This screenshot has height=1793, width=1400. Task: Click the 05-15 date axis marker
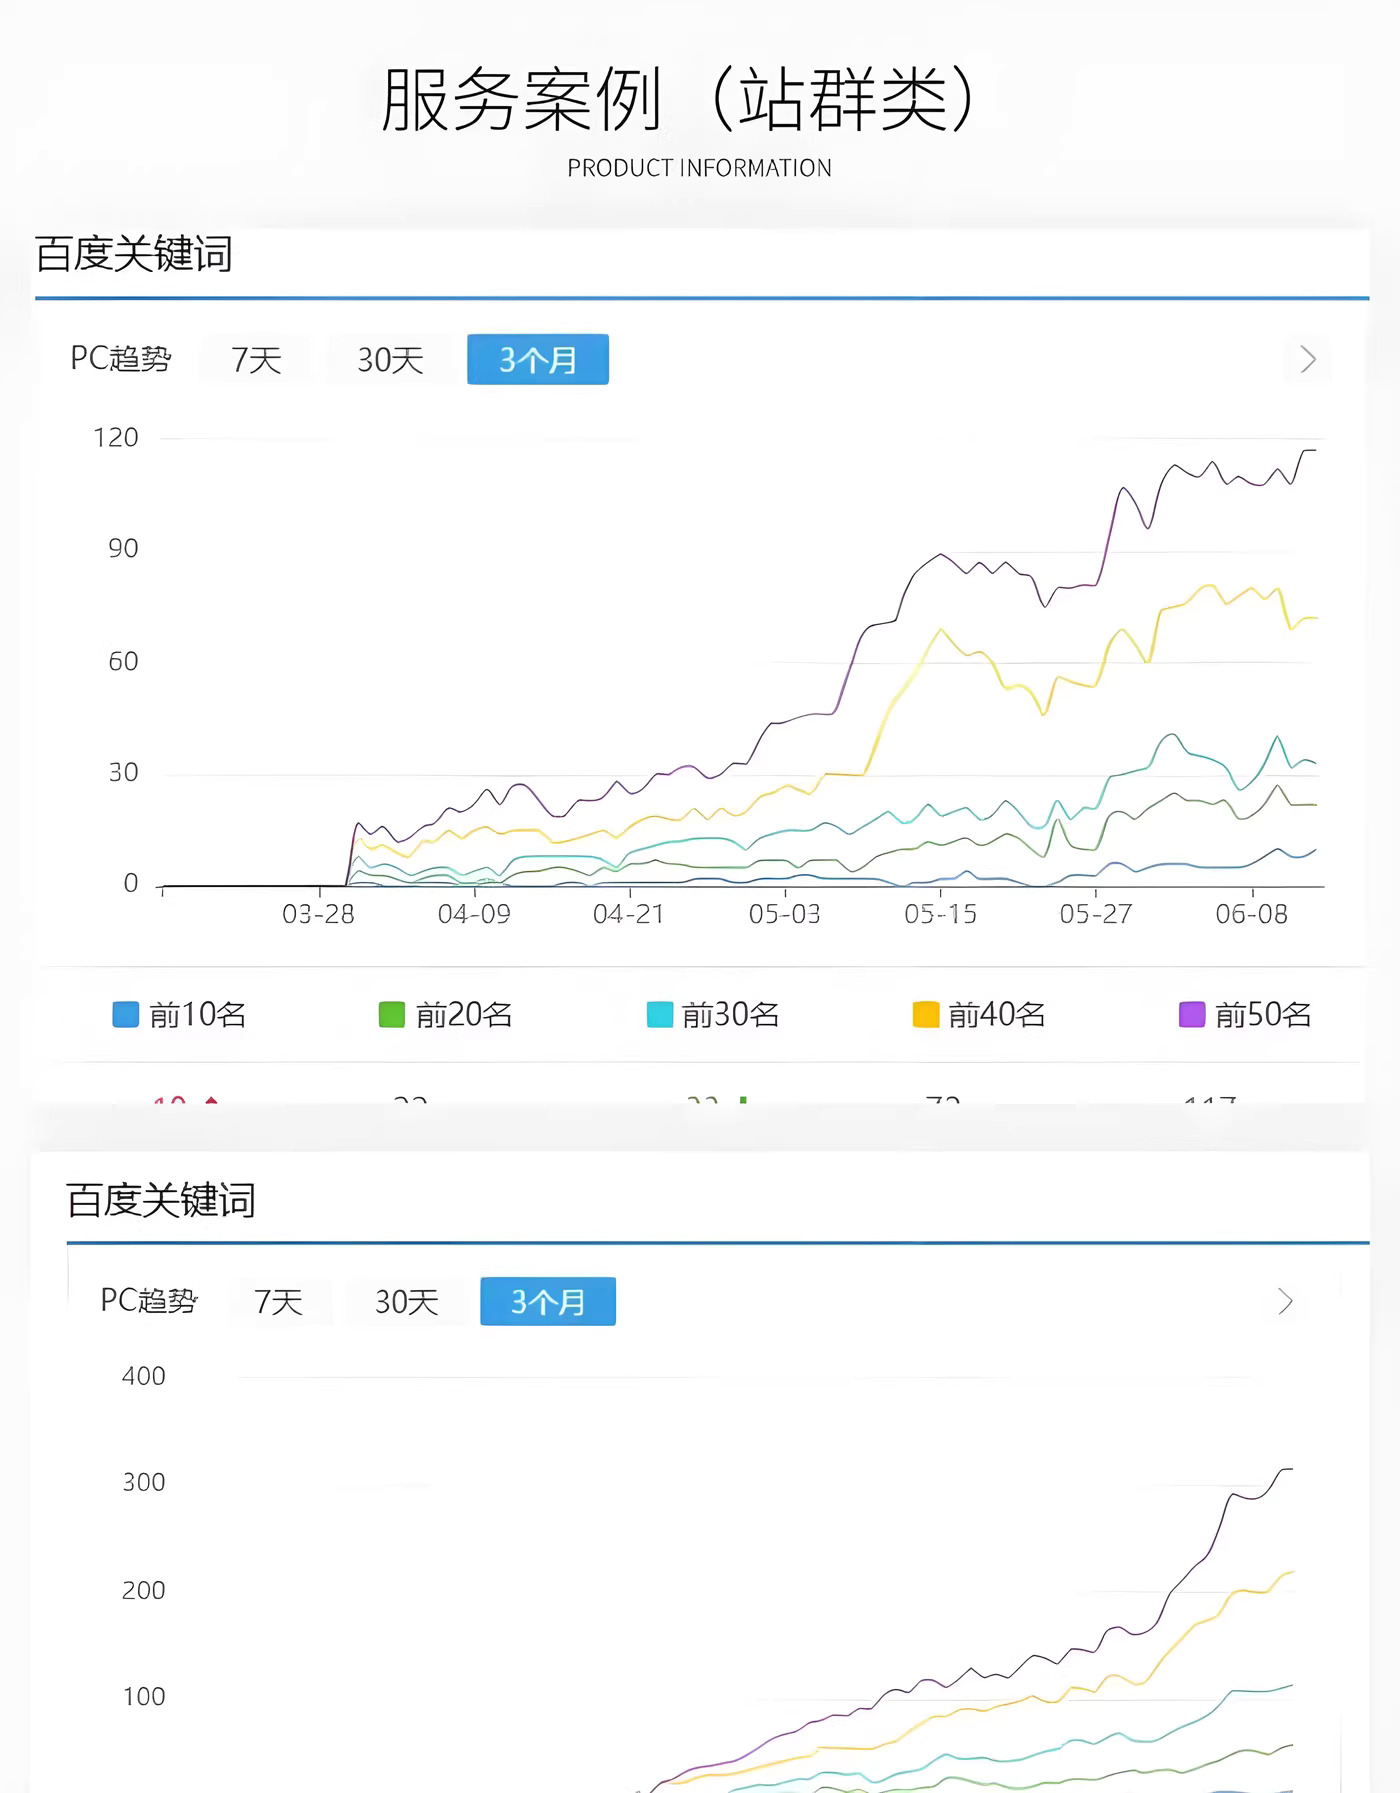pyautogui.click(x=940, y=914)
